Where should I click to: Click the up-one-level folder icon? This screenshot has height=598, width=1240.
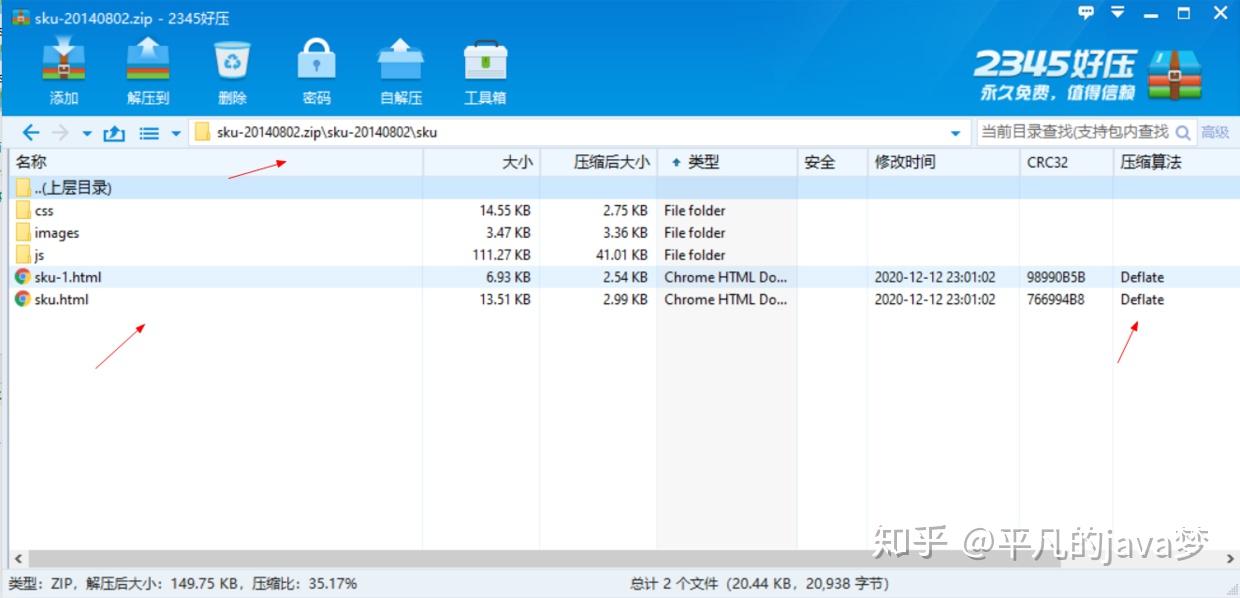114,132
